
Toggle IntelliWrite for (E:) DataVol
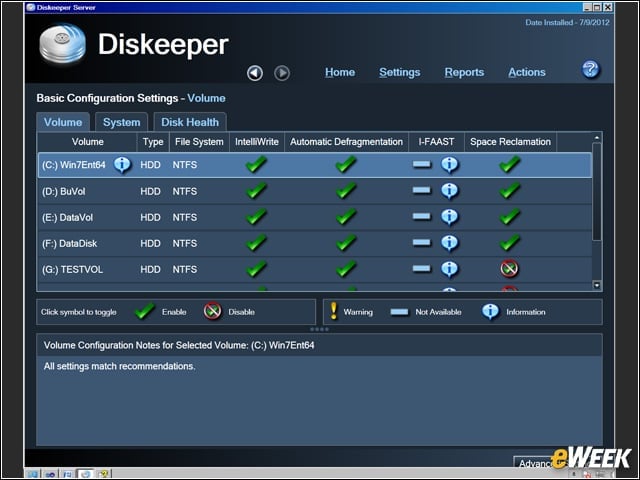click(256, 216)
